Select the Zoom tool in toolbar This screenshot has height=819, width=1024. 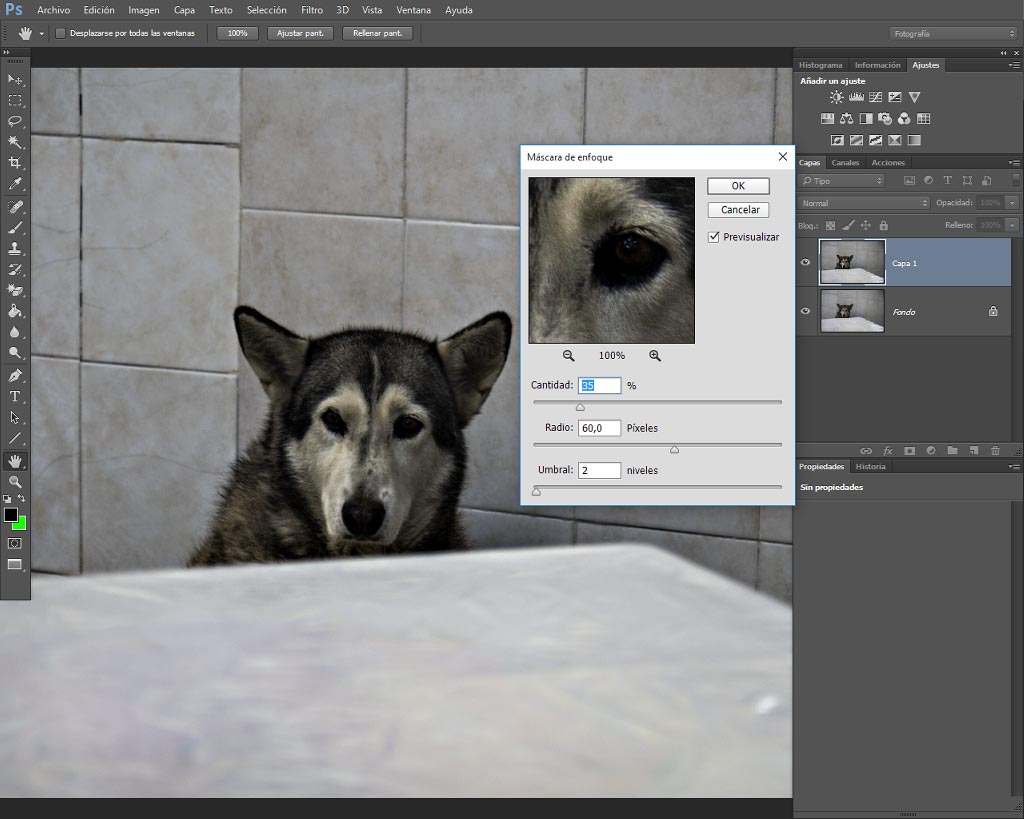click(x=14, y=482)
